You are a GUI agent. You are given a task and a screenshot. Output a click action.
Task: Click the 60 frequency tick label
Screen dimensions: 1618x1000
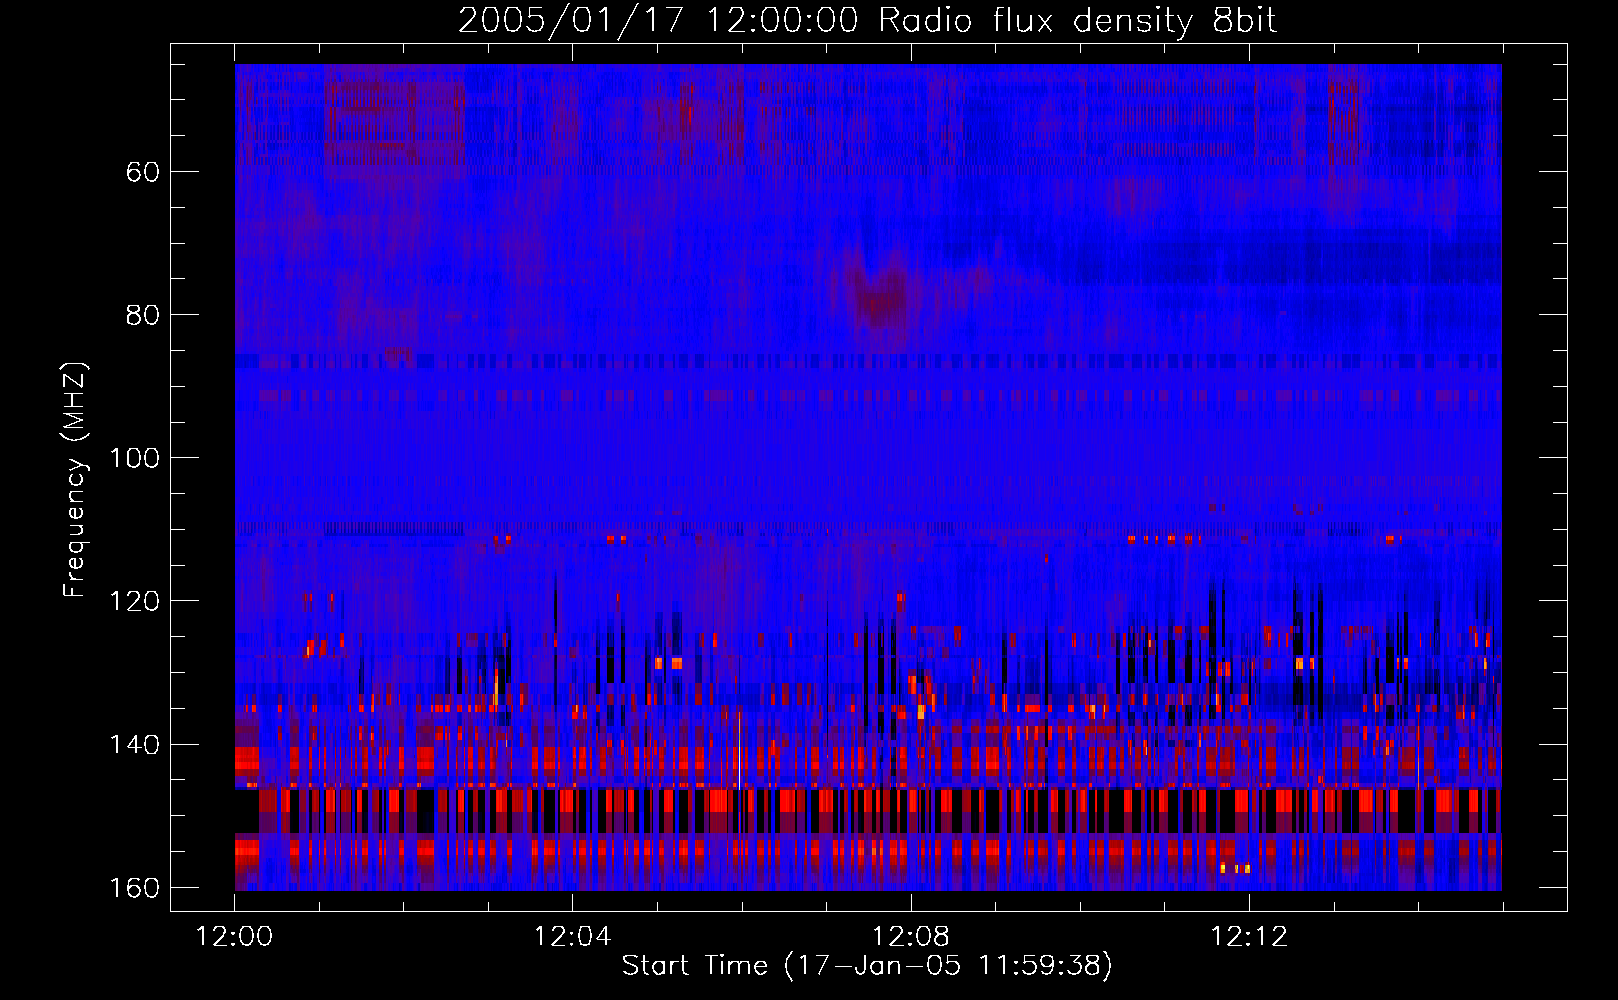click(x=143, y=172)
